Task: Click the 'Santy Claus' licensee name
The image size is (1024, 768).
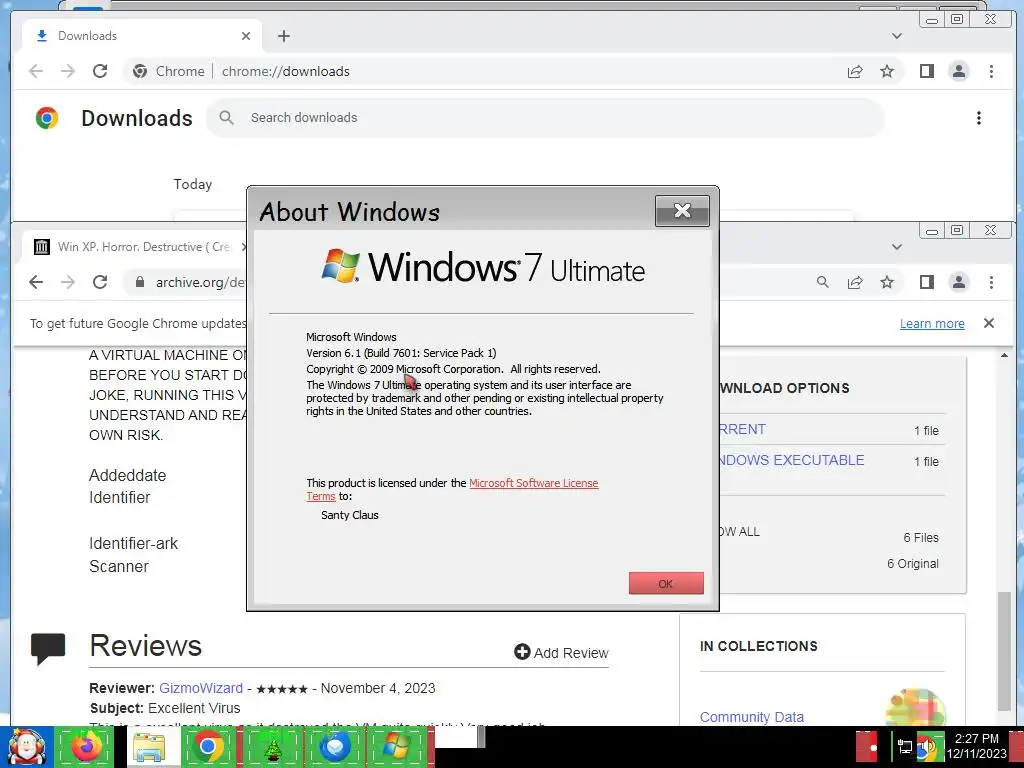Action: (x=349, y=515)
